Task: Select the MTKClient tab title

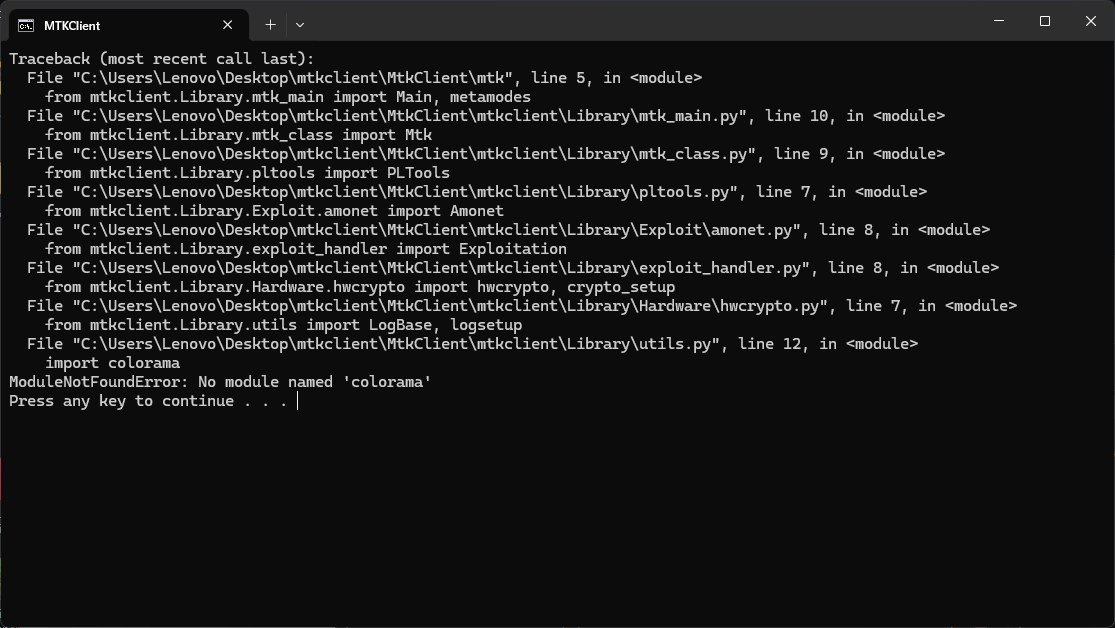Action: point(72,25)
